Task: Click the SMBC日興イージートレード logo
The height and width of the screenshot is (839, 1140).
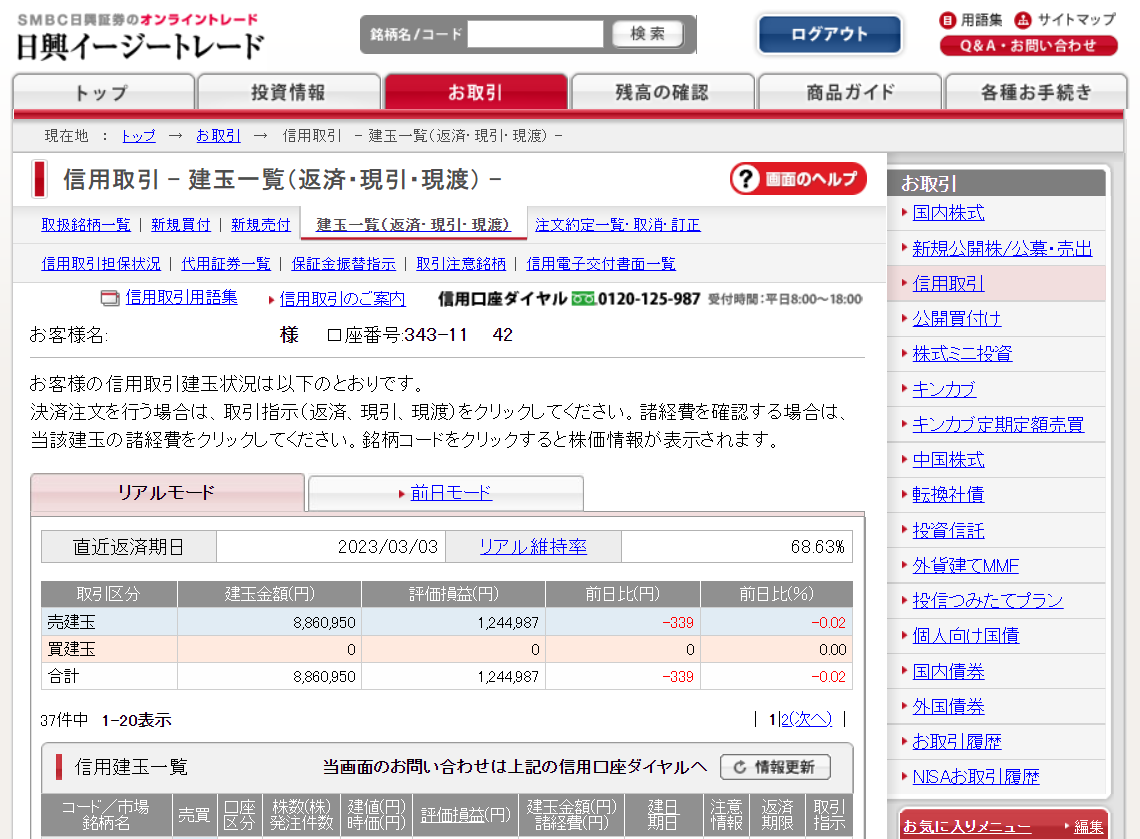Action: pyautogui.click(x=140, y=37)
